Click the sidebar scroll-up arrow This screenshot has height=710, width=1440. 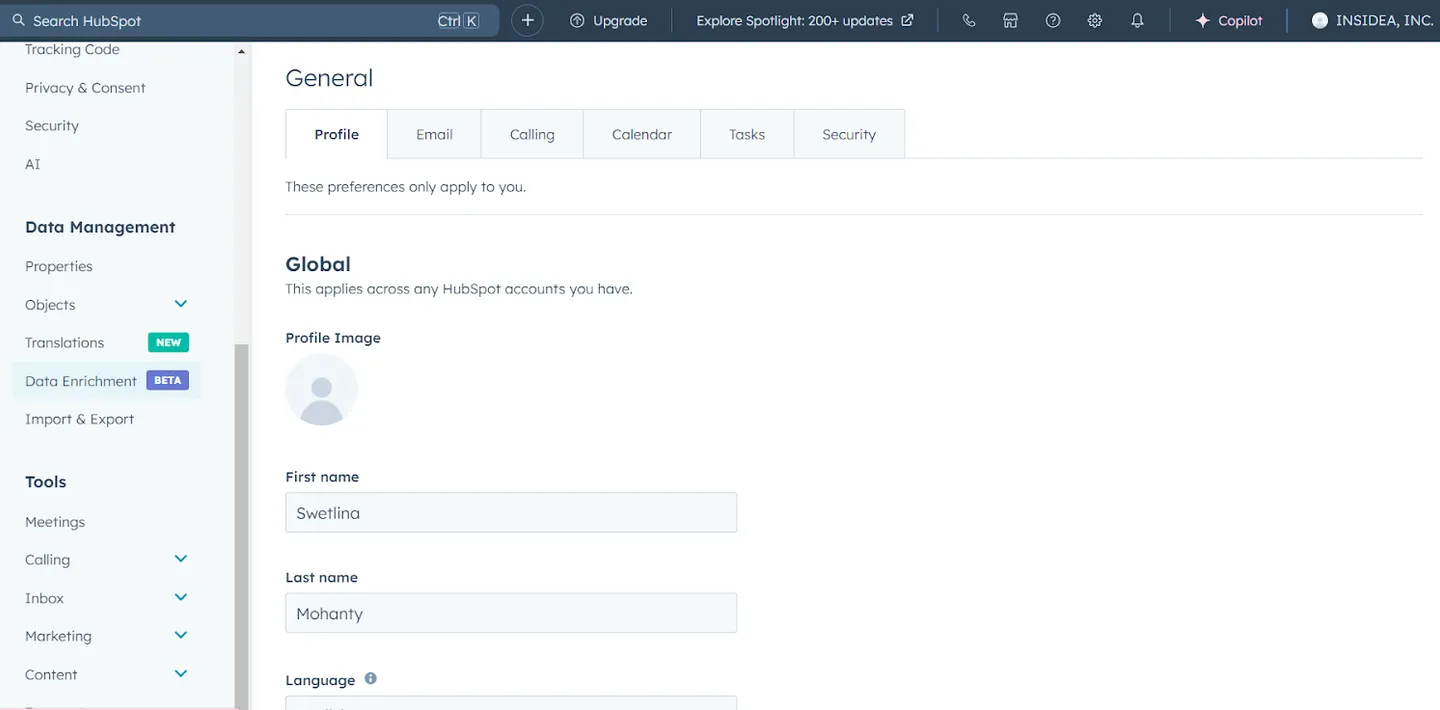241,51
